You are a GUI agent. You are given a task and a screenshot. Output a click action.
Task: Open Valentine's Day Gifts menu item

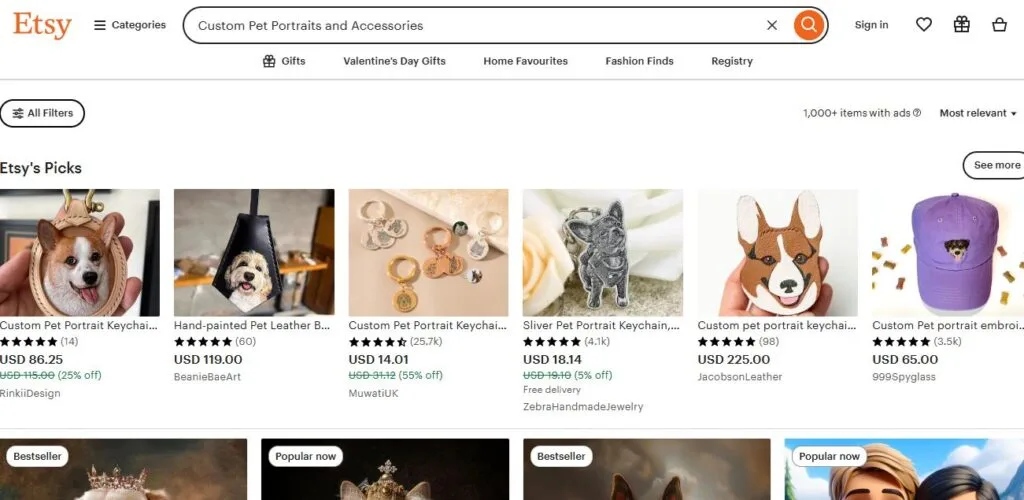tap(394, 61)
